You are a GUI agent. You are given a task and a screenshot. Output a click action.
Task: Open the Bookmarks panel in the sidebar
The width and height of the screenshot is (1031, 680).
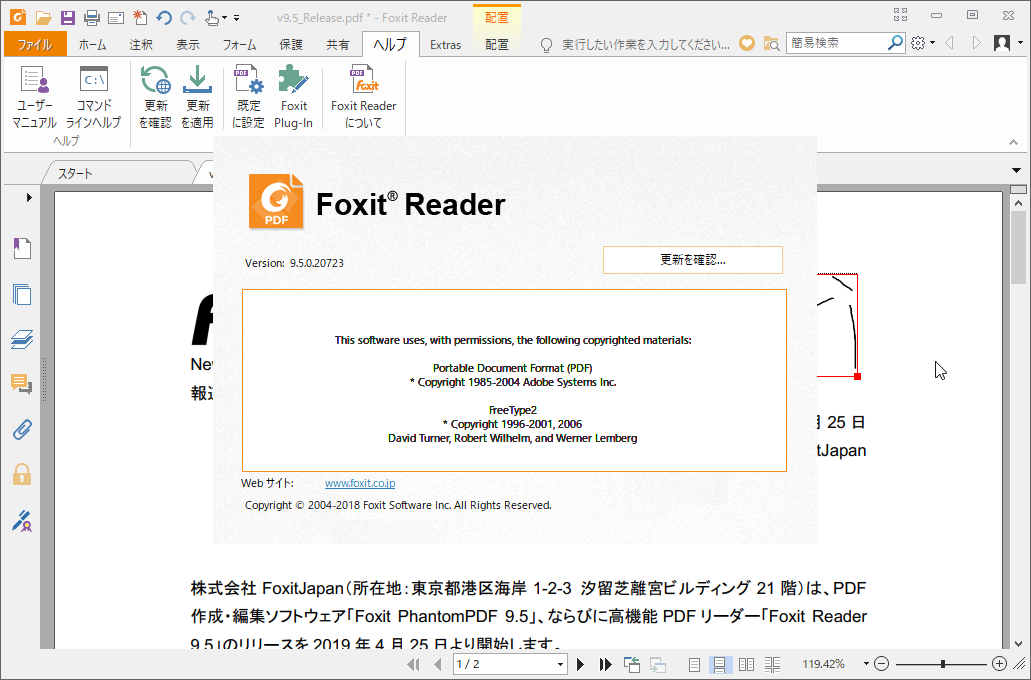pyautogui.click(x=21, y=248)
